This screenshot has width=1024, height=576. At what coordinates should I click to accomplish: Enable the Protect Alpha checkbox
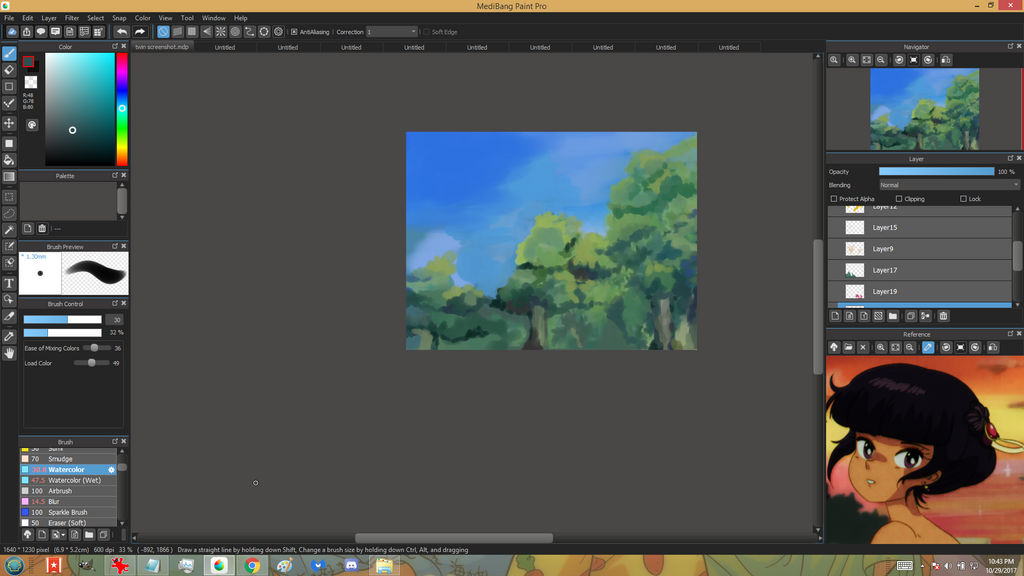(834, 199)
